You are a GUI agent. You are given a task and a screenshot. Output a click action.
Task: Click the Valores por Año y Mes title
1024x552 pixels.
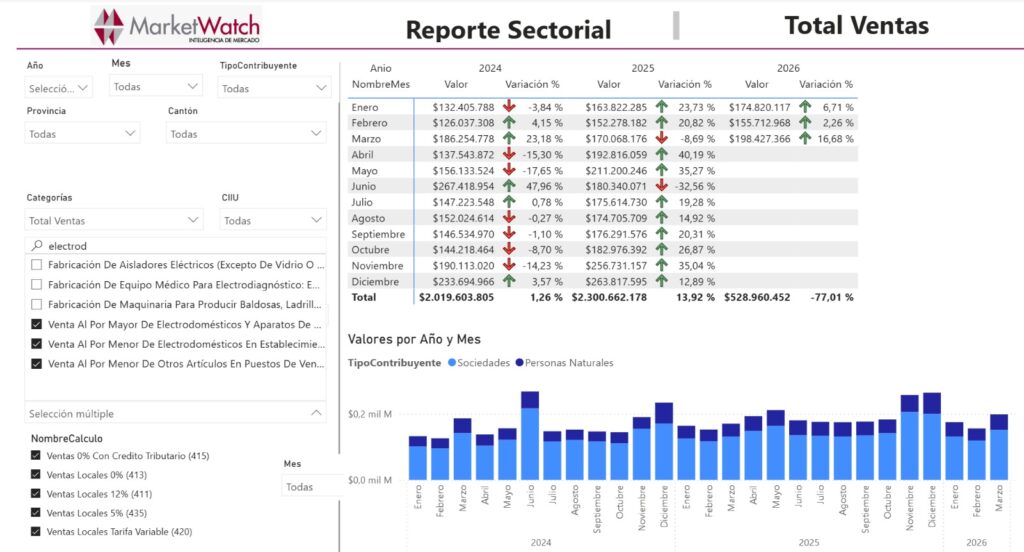pyautogui.click(x=414, y=339)
